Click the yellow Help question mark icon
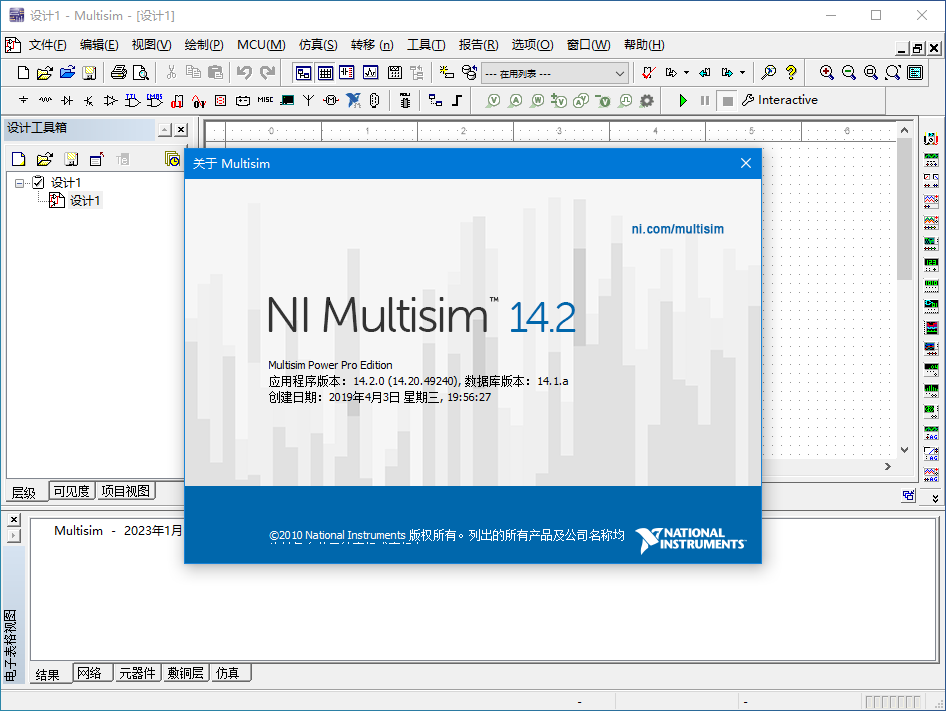946x711 pixels. click(x=791, y=73)
